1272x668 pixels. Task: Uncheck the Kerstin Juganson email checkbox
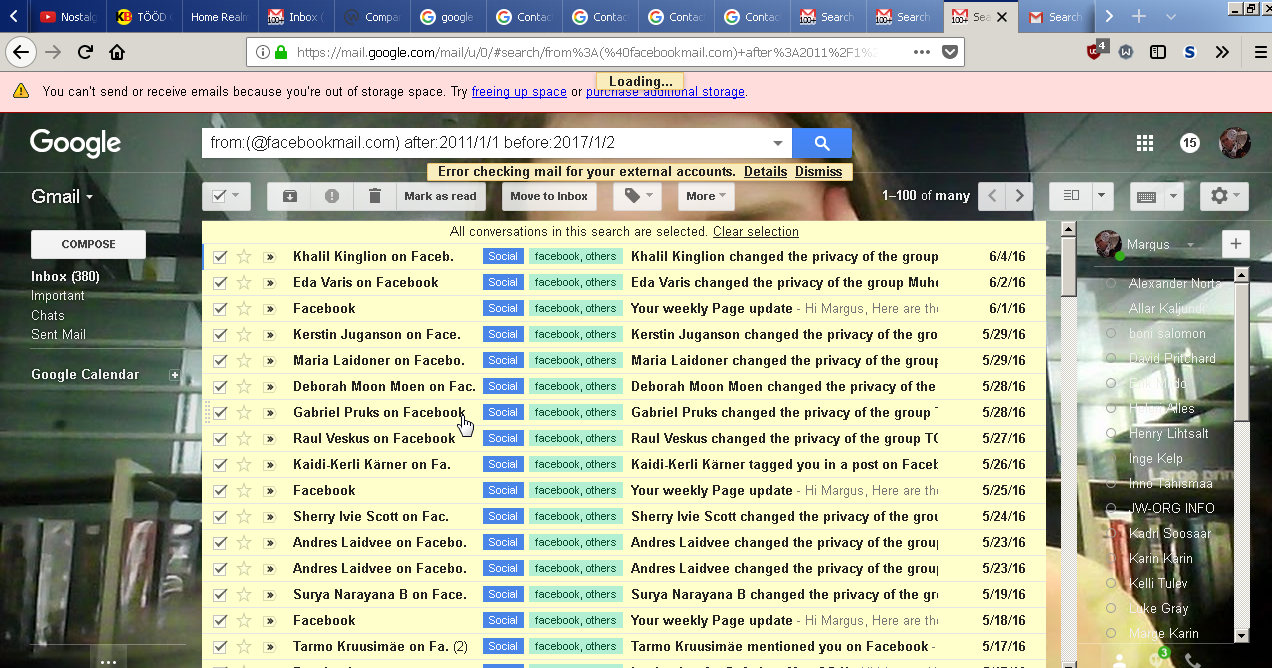(x=220, y=334)
